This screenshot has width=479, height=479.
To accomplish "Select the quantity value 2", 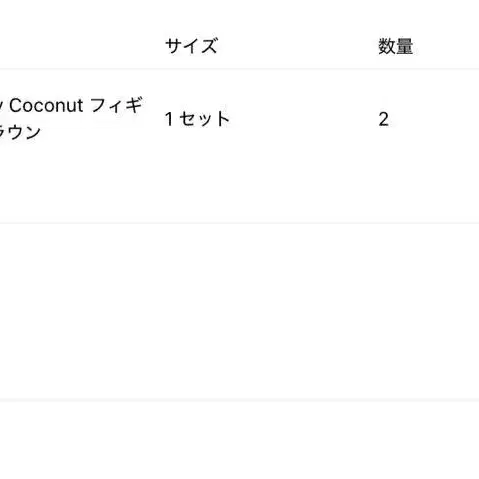I will pos(384,119).
